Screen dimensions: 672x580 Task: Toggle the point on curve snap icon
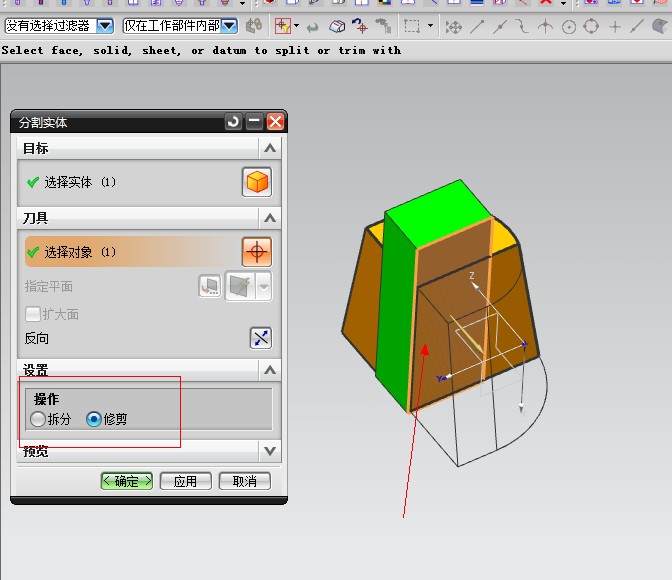(637, 27)
